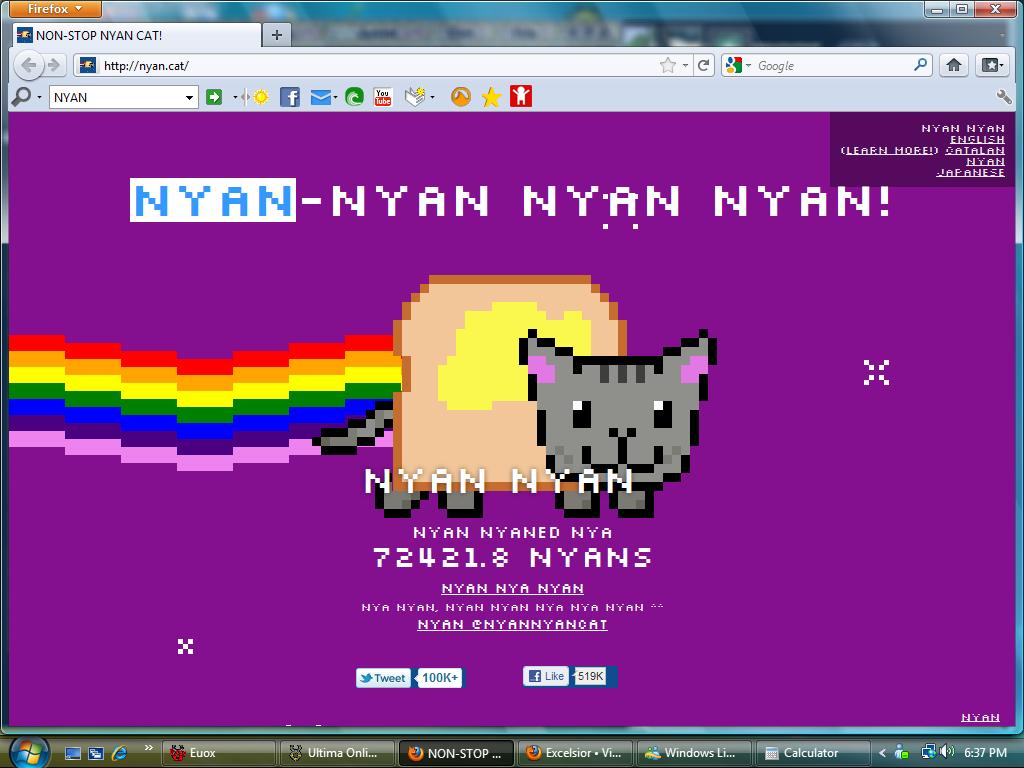Image resolution: width=1024 pixels, height=768 pixels.
Task: Click the site favicon in the address bar
Action: [x=88, y=65]
